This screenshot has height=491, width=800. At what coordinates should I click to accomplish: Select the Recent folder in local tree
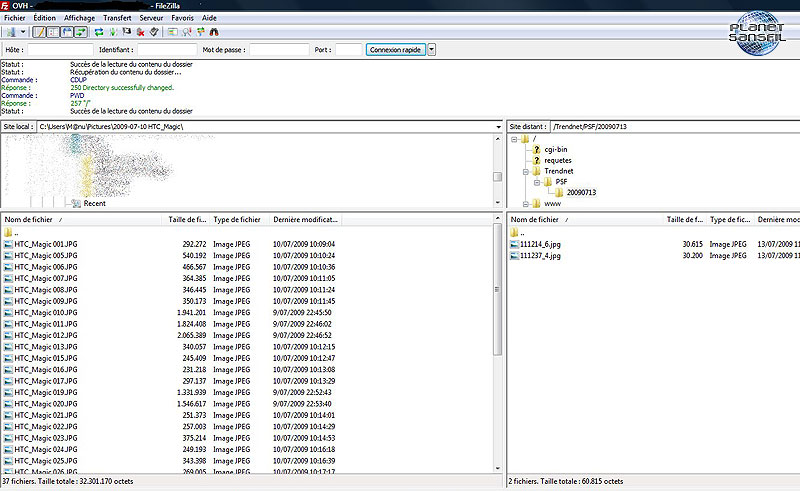94,203
